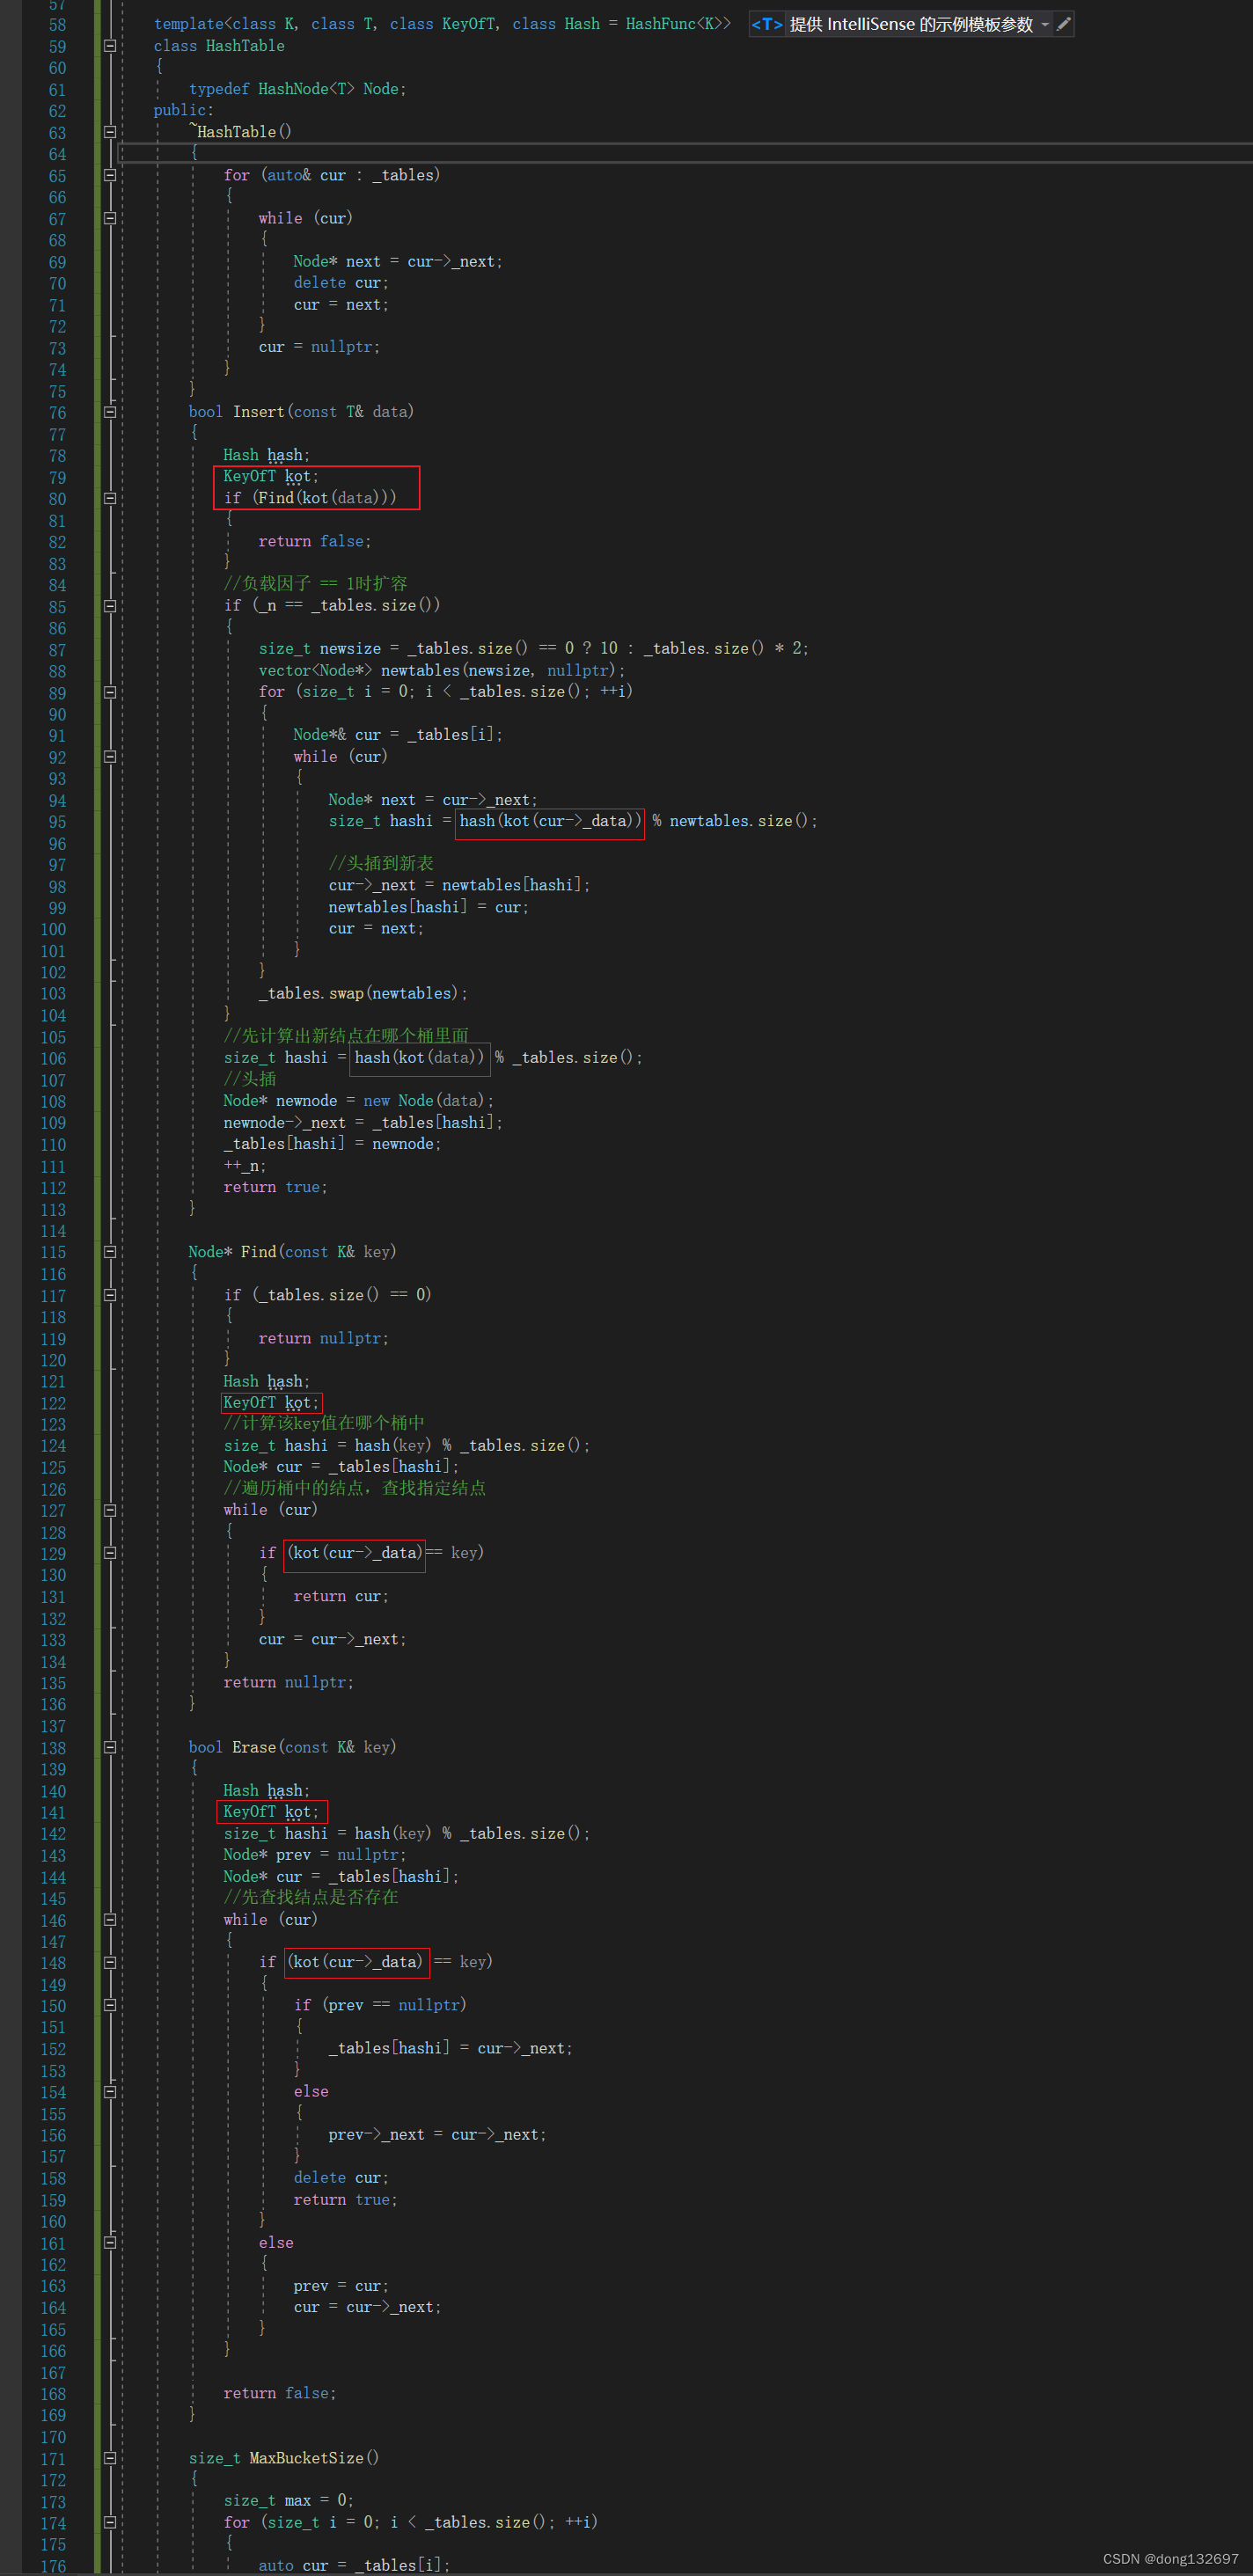Viewport: 1253px width, 2576px height.
Task: Click 'hash(kot(cur->_data))' on line 95
Action: point(550,821)
